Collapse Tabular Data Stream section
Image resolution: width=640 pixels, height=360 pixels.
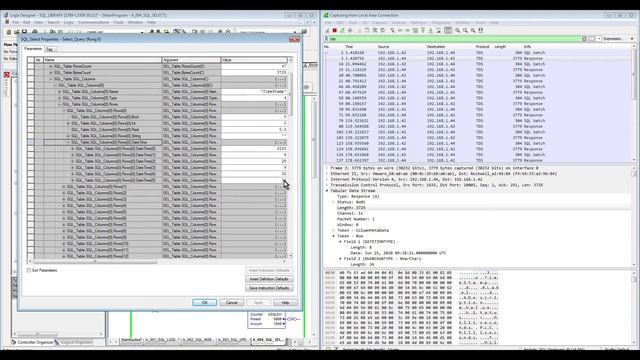click(327, 191)
